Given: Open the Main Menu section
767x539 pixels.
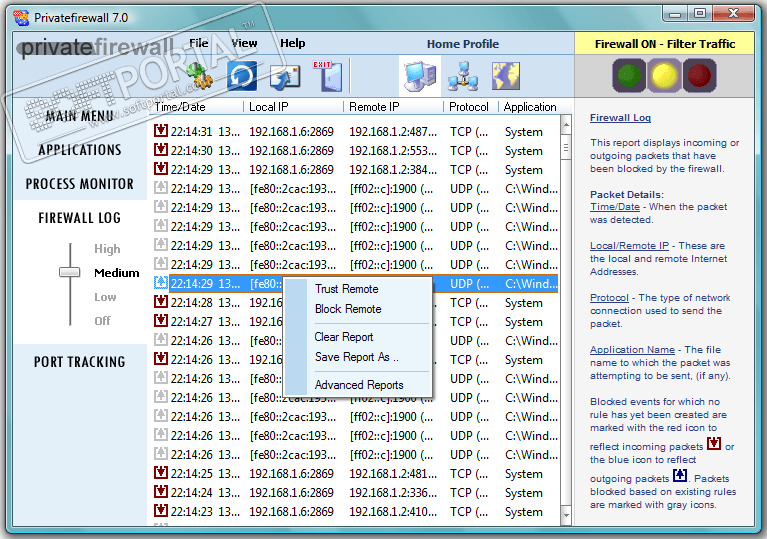Looking at the screenshot, I should point(80,116).
